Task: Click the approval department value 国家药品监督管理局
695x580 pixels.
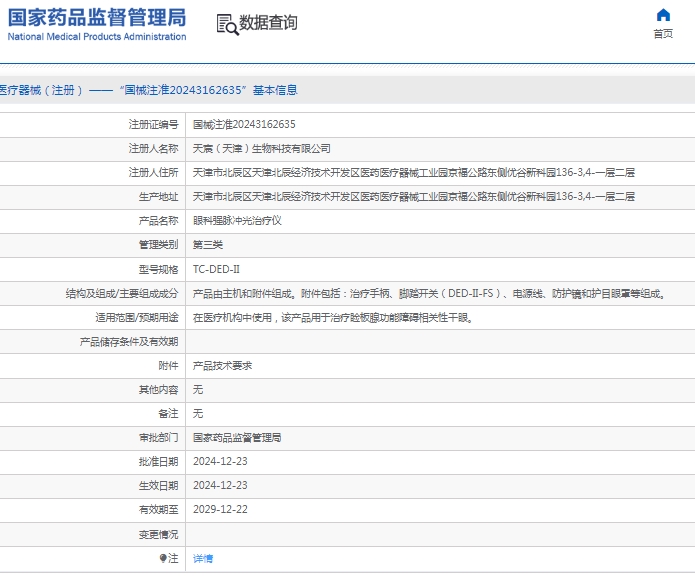Action: 237,437
